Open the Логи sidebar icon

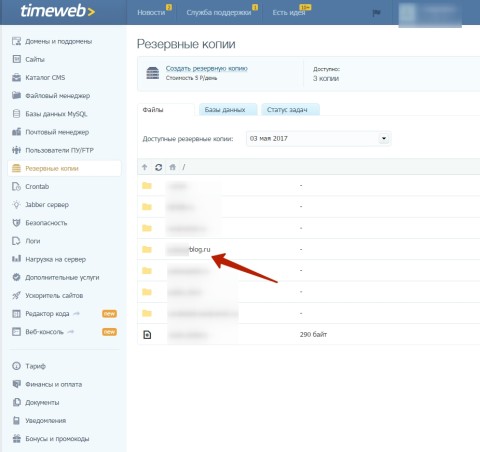point(16,241)
